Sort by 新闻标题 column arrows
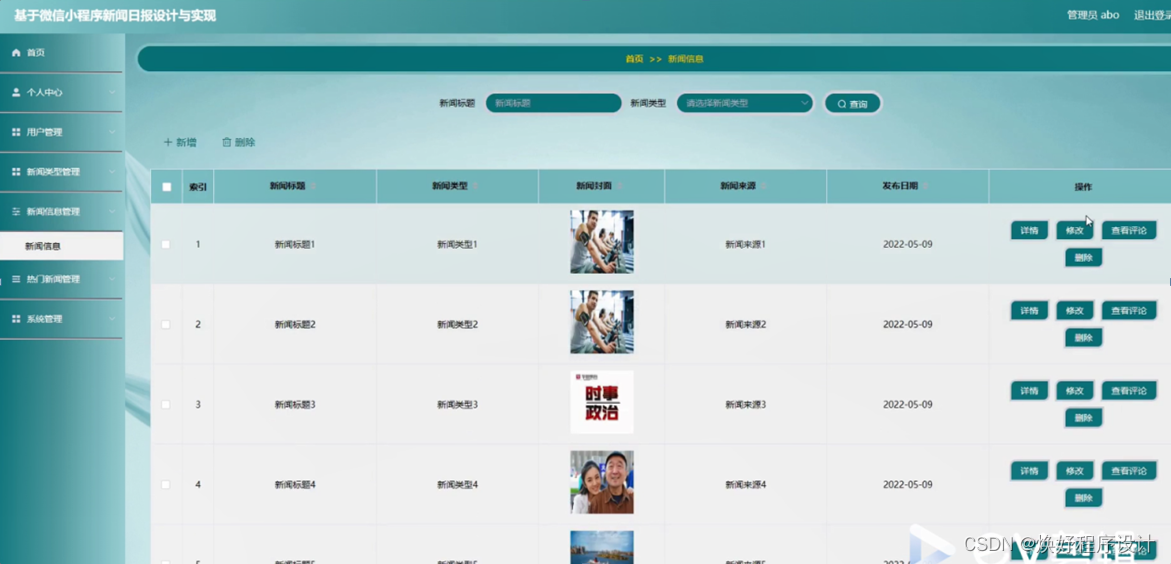1171x564 pixels. 313,186
